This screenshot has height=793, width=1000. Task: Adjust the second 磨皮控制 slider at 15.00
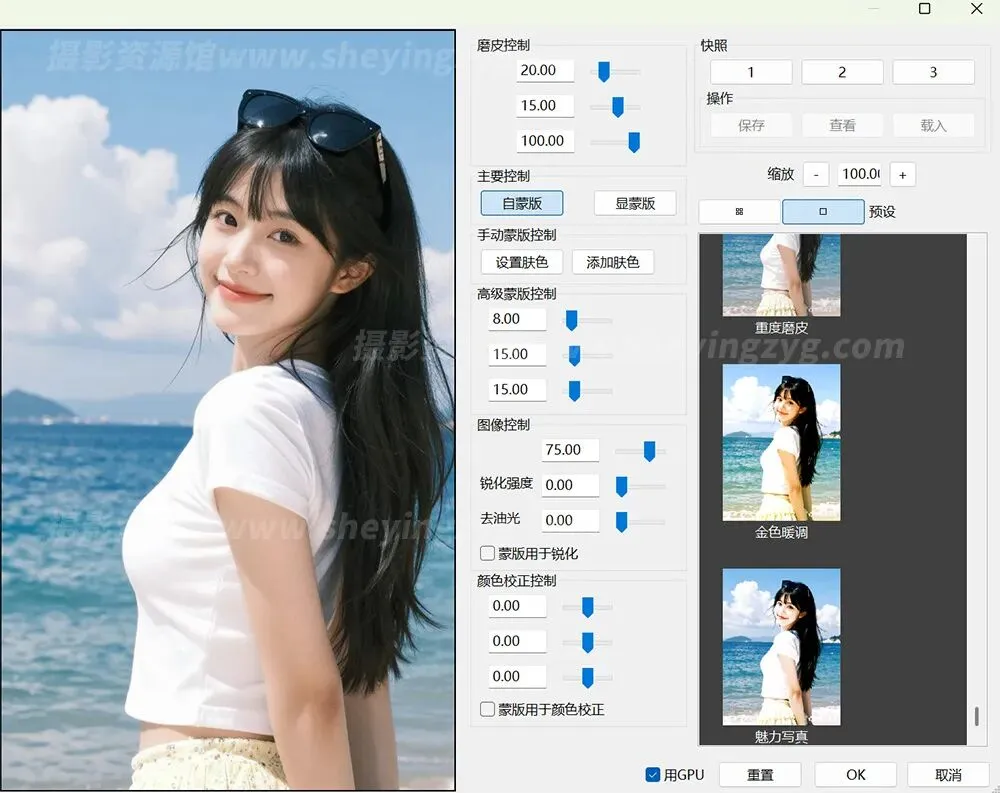[x=617, y=107]
